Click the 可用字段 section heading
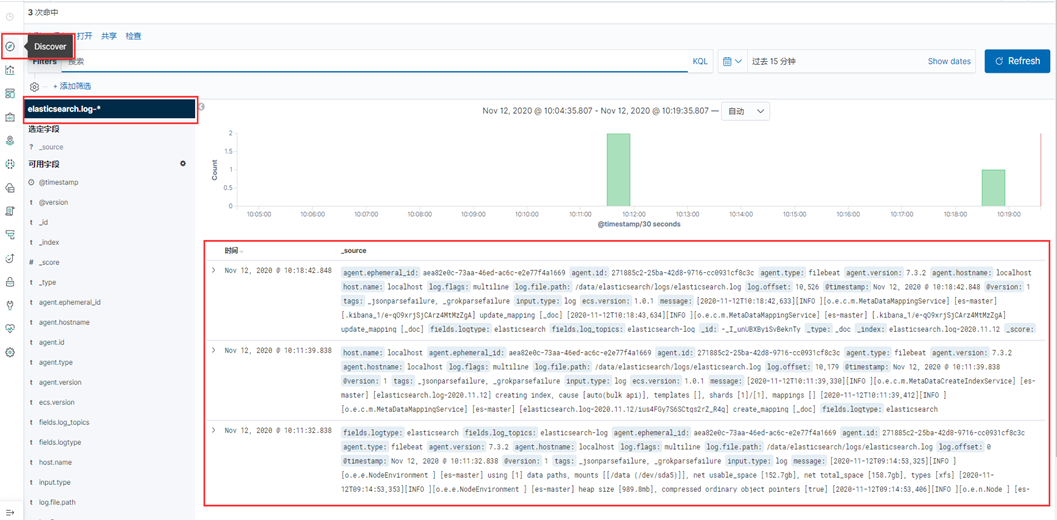1057x520 pixels. 44,164
